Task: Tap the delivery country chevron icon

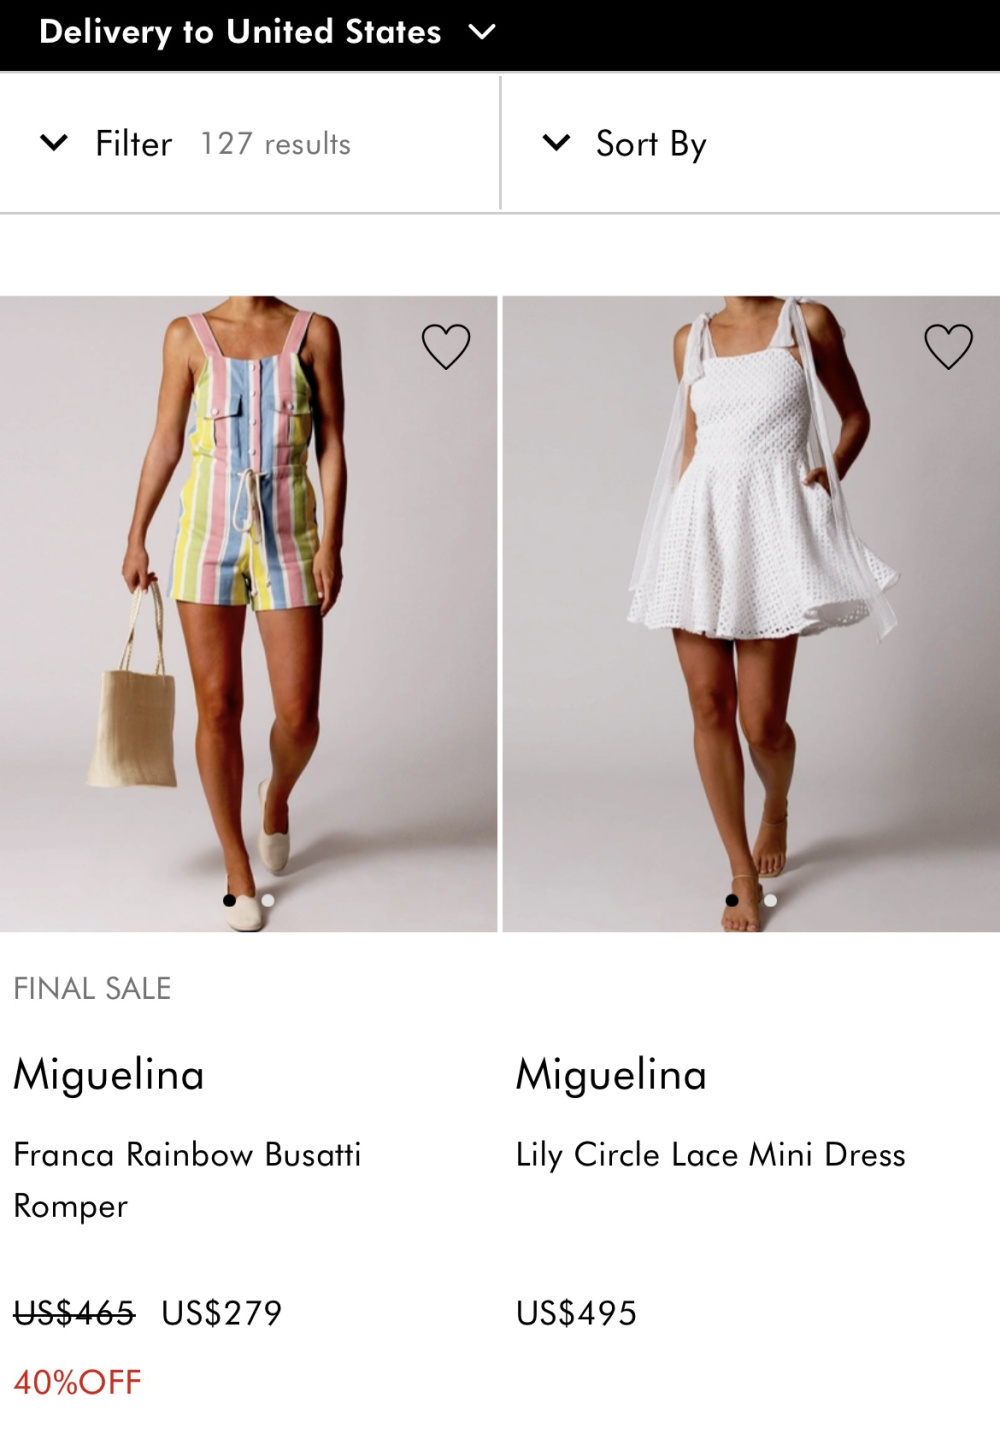Action: (481, 31)
